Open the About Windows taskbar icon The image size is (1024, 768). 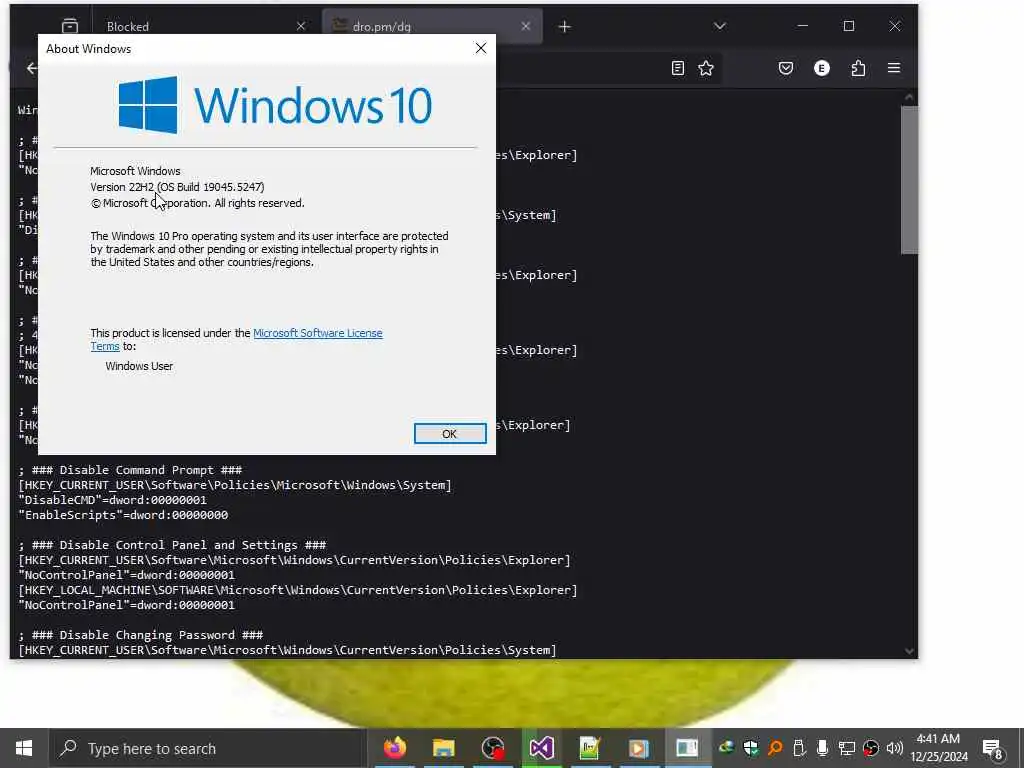tap(687, 748)
